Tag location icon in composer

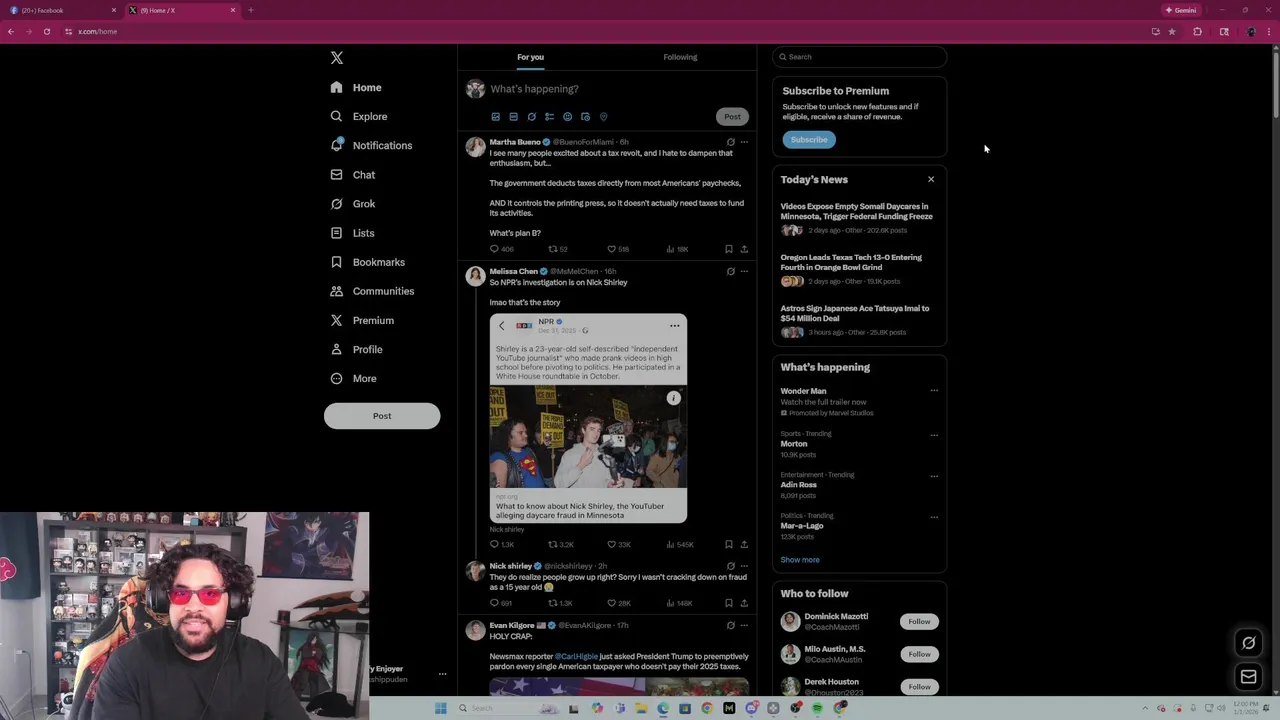[x=603, y=117]
